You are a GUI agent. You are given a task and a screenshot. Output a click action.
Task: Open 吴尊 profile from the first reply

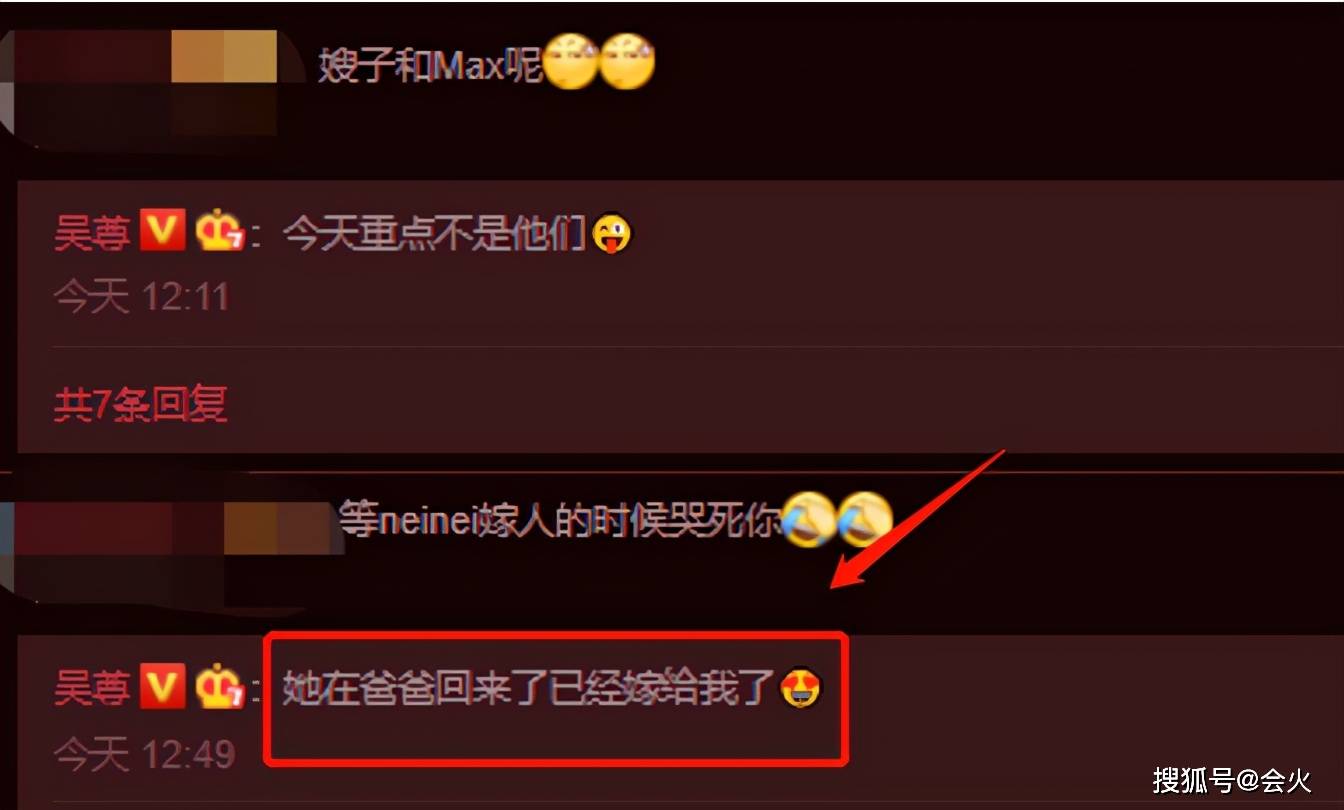click(x=92, y=234)
